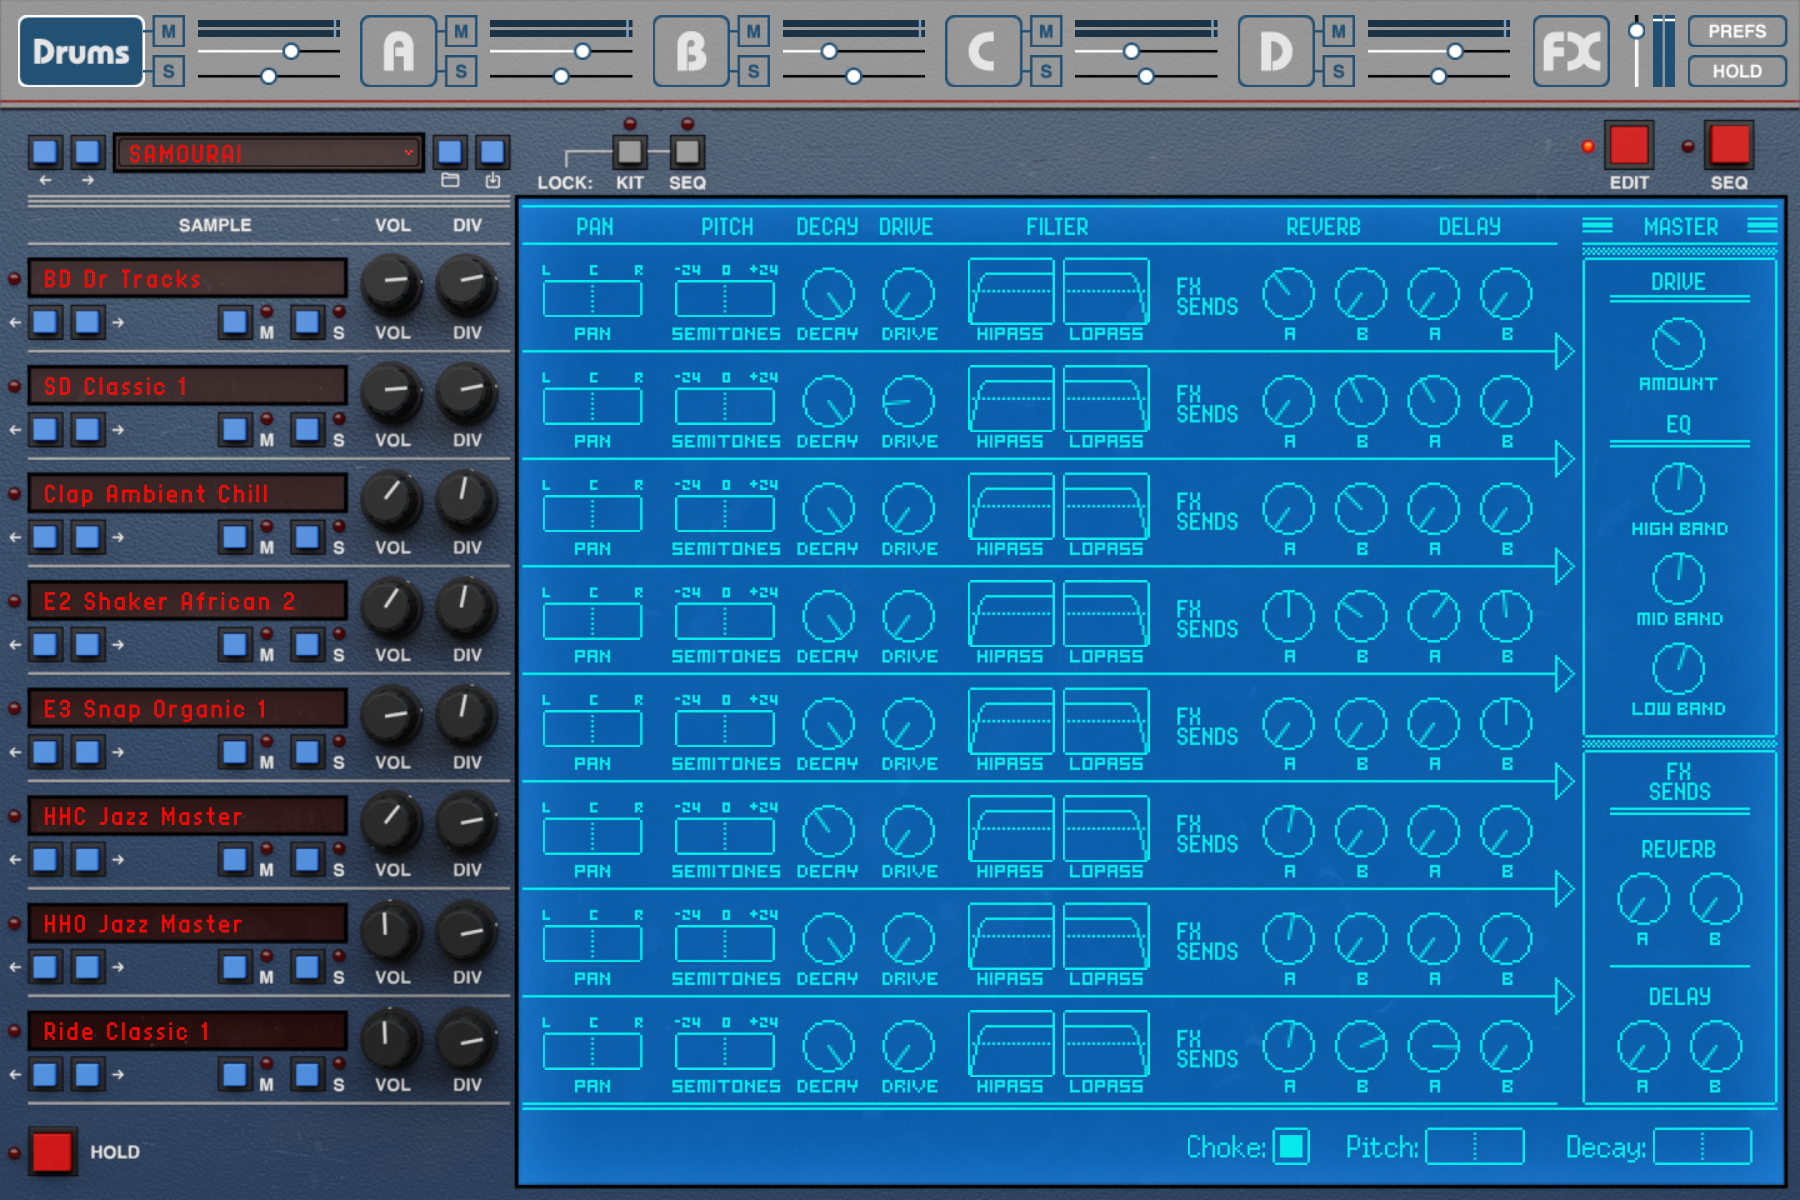
Task: Open the SAMOURAI preset dropdown
Action: (x=268, y=153)
